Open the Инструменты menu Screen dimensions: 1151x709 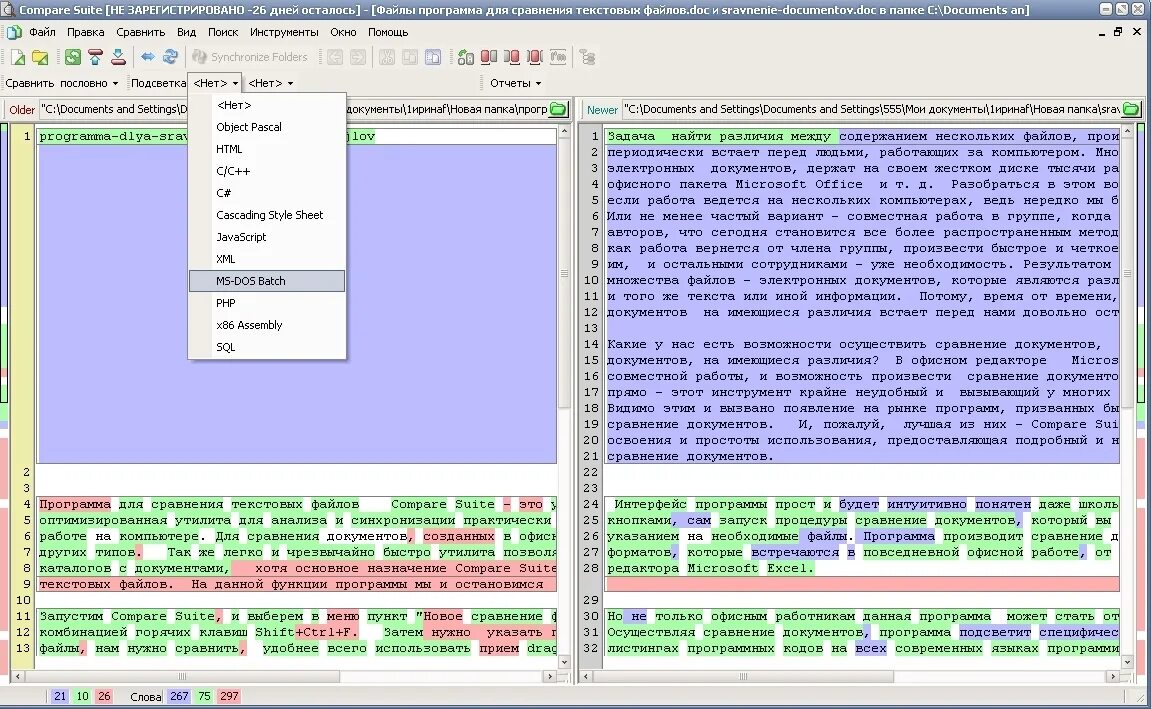click(x=284, y=32)
